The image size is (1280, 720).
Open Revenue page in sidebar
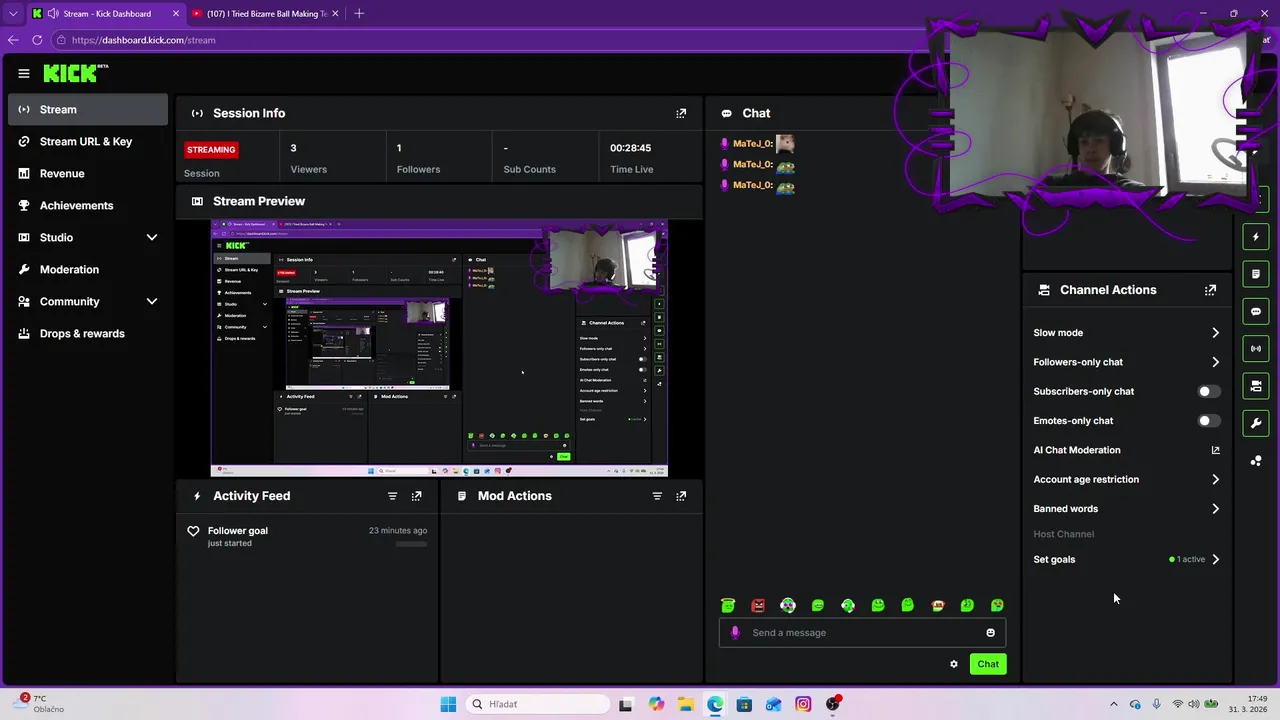pos(88,173)
